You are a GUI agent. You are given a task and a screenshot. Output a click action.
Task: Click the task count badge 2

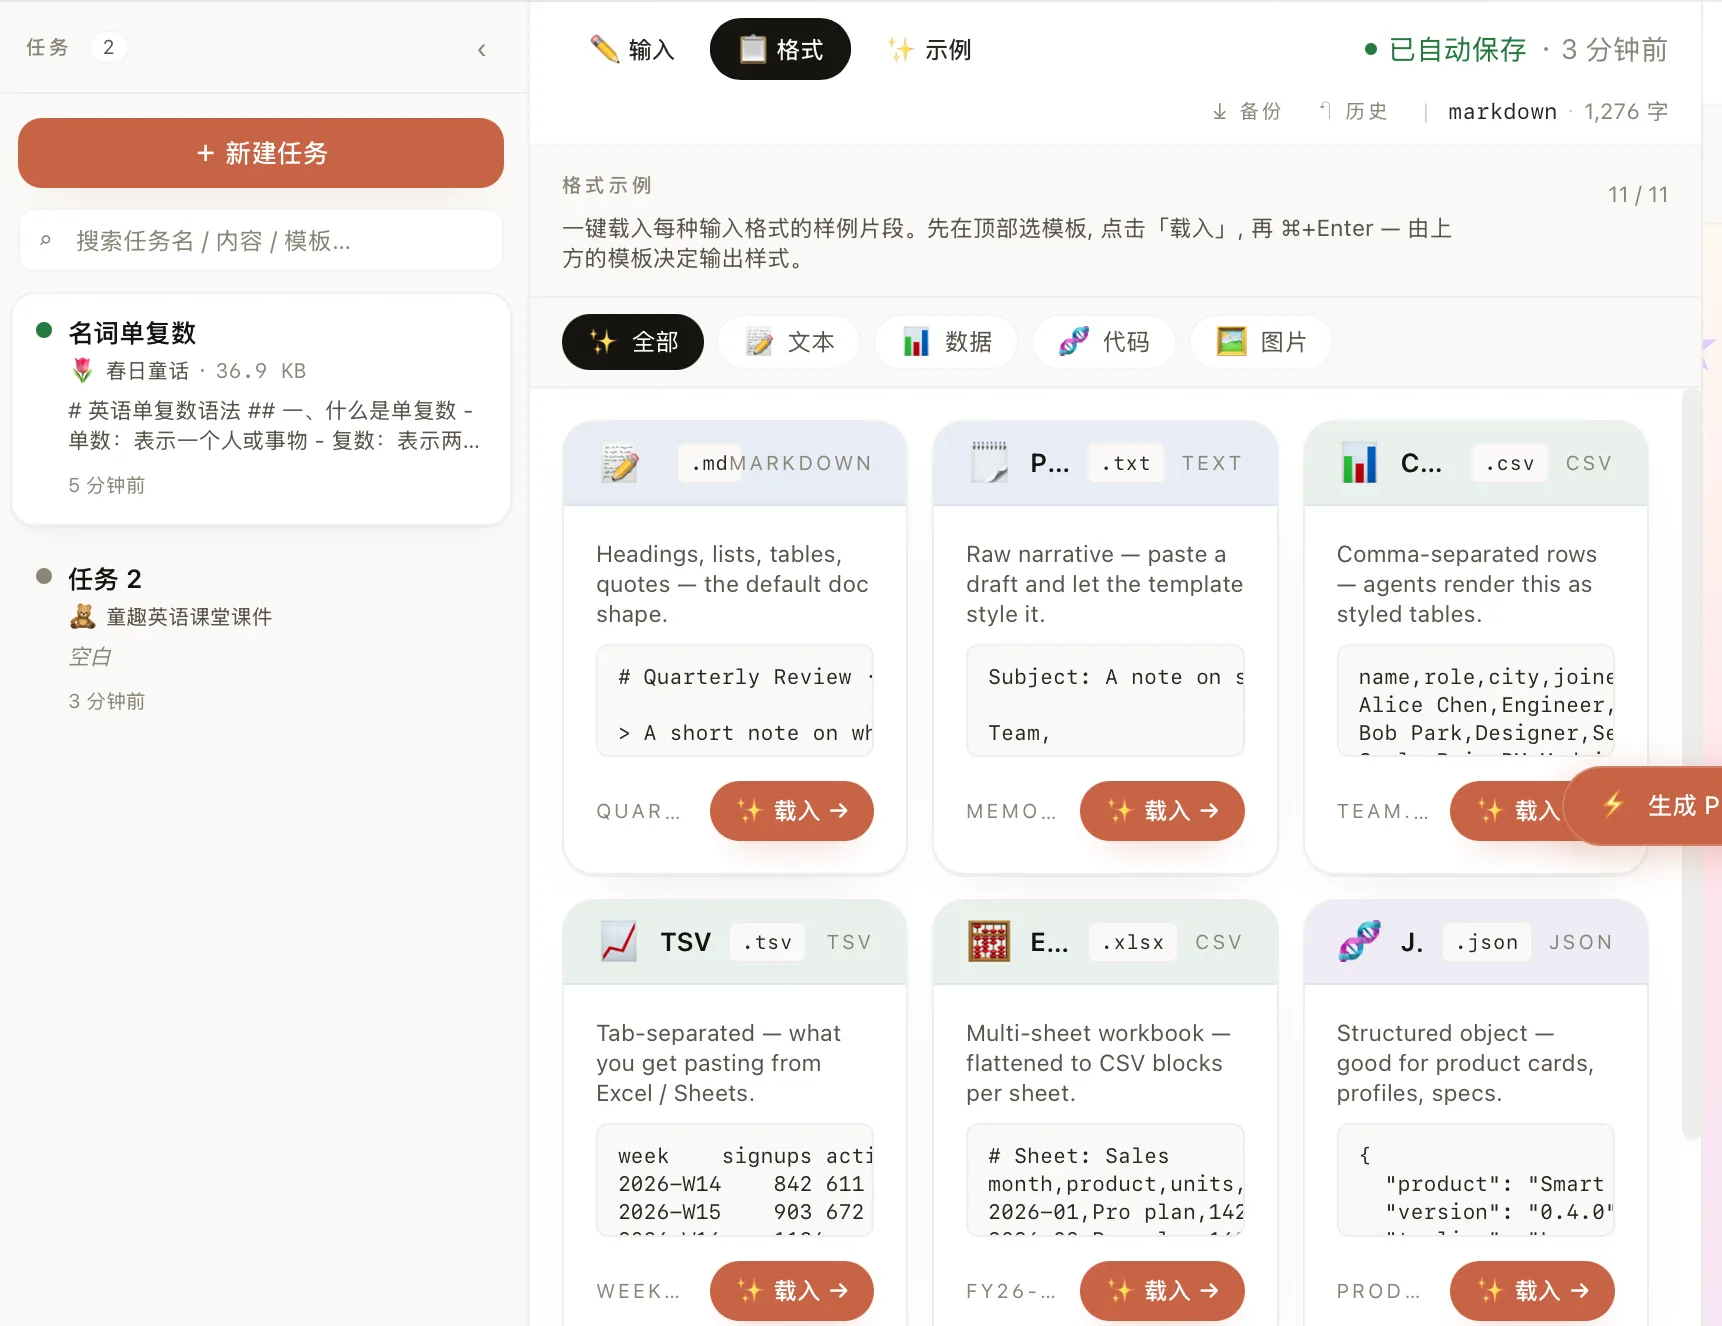(108, 47)
